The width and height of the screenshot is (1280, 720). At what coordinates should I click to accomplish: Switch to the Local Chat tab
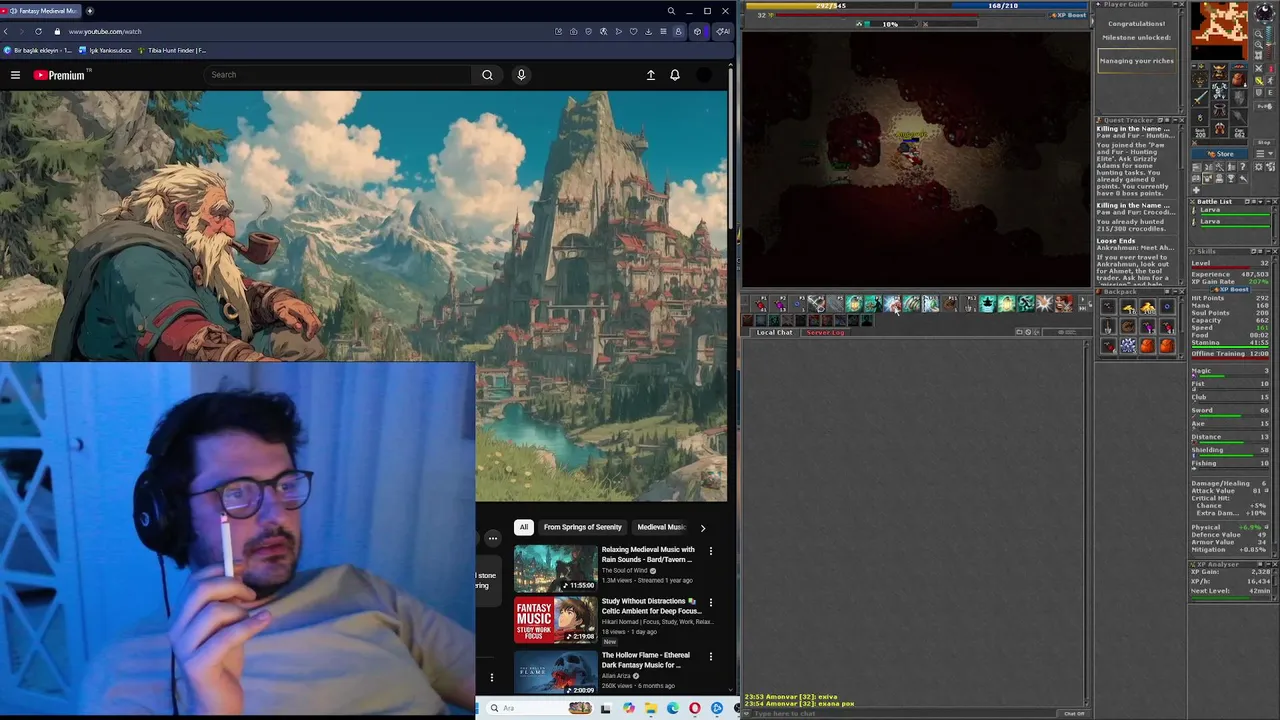[775, 332]
